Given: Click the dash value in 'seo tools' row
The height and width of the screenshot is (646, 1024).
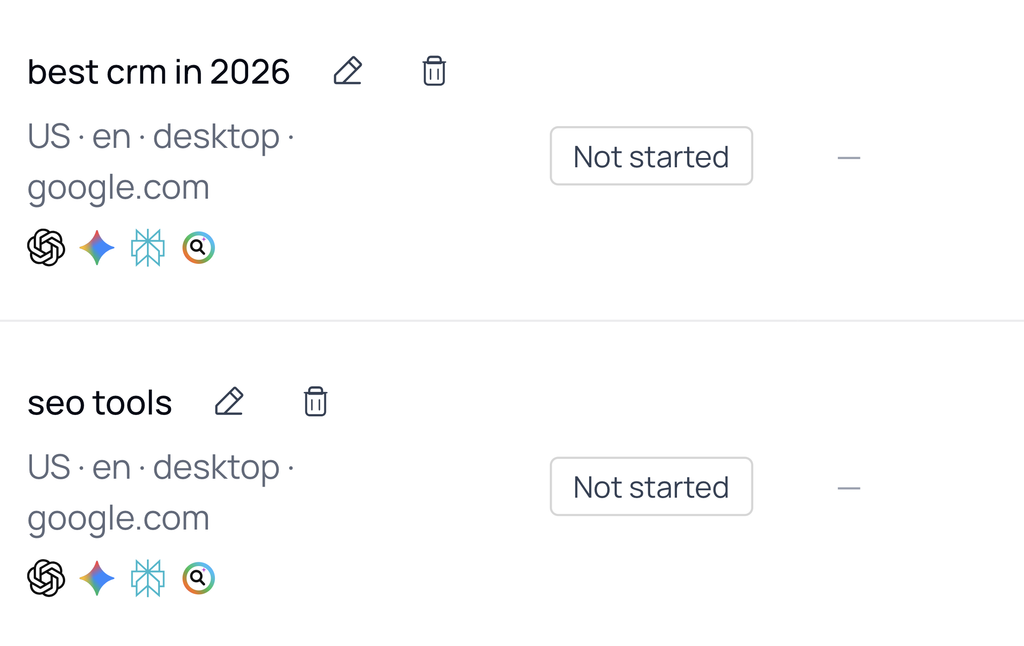Looking at the screenshot, I should pyautogui.click(x=849, y=488).
